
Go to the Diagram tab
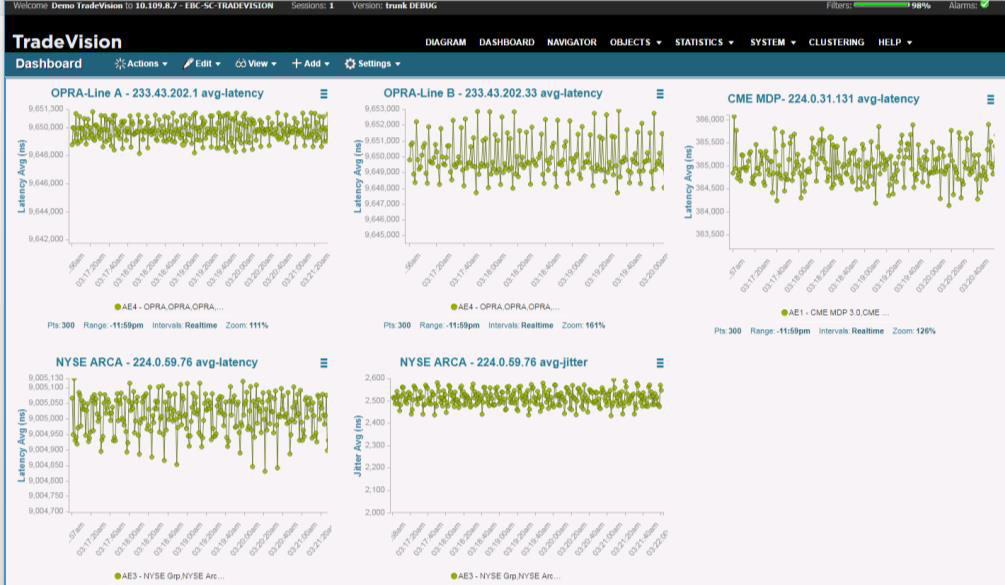point(445,43)
